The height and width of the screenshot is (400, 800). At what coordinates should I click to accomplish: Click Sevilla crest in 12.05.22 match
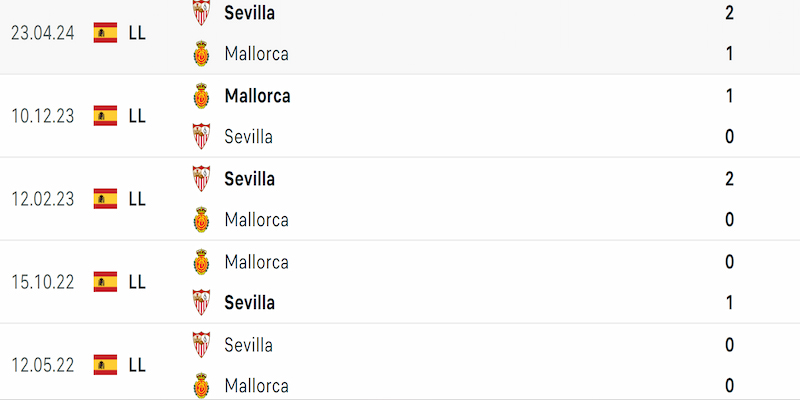coord(201,344)
